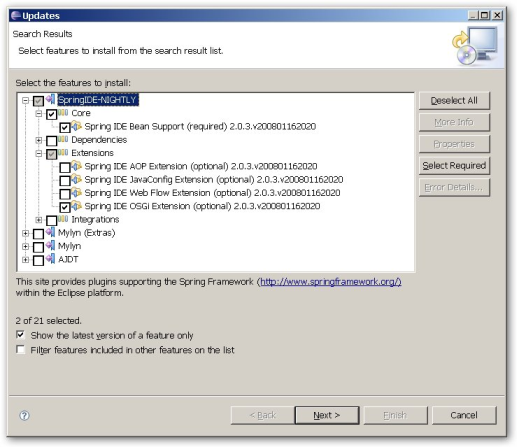Viewport: 517px width, 447px height.
Task: Check the JavaConfig Extension checkbox
Action: pos(65,181)
